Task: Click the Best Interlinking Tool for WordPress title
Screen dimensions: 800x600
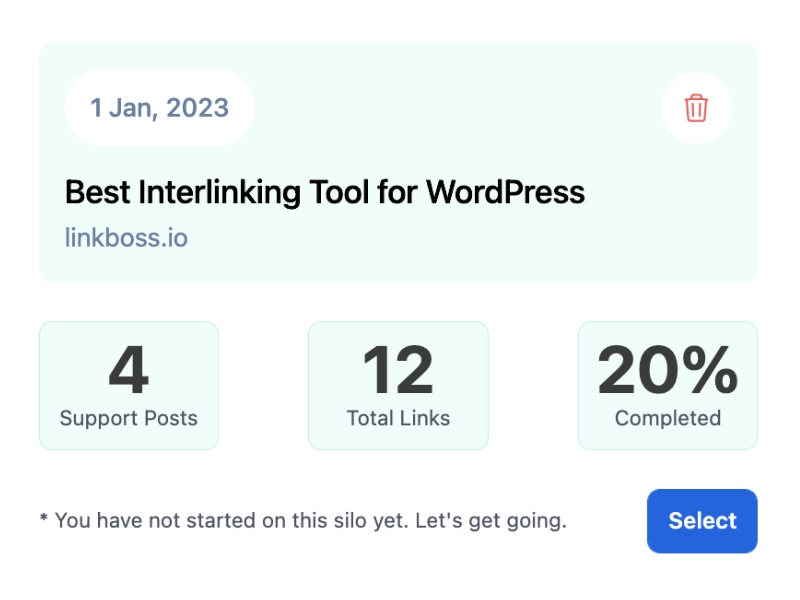Action: click(324, 193)
